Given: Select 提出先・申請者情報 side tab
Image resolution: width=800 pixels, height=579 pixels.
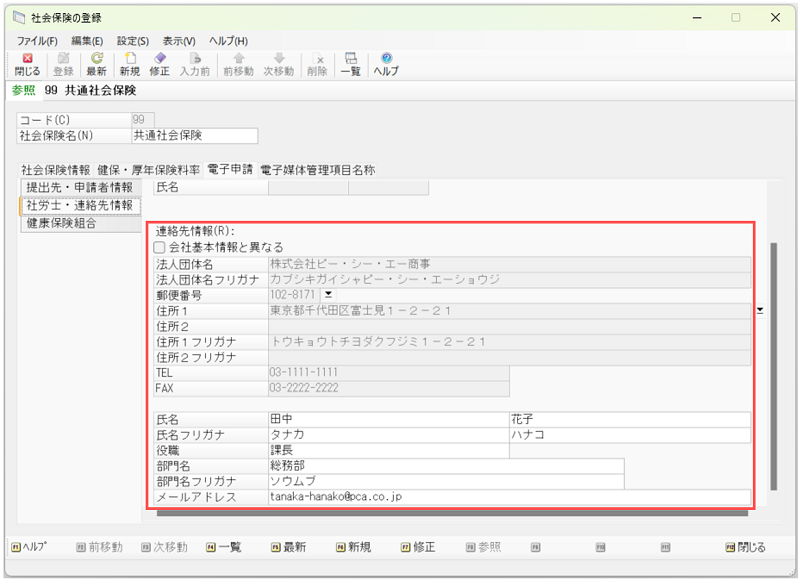Looking at the screenshot, I should tap(80, 187).
